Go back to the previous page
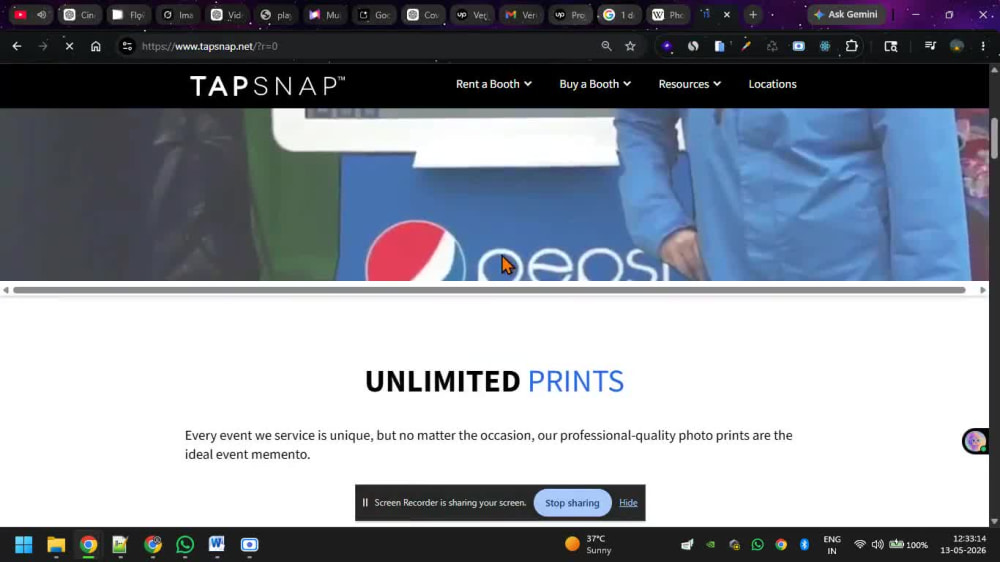Screen dimensions: 1000x562 point(17,46)
